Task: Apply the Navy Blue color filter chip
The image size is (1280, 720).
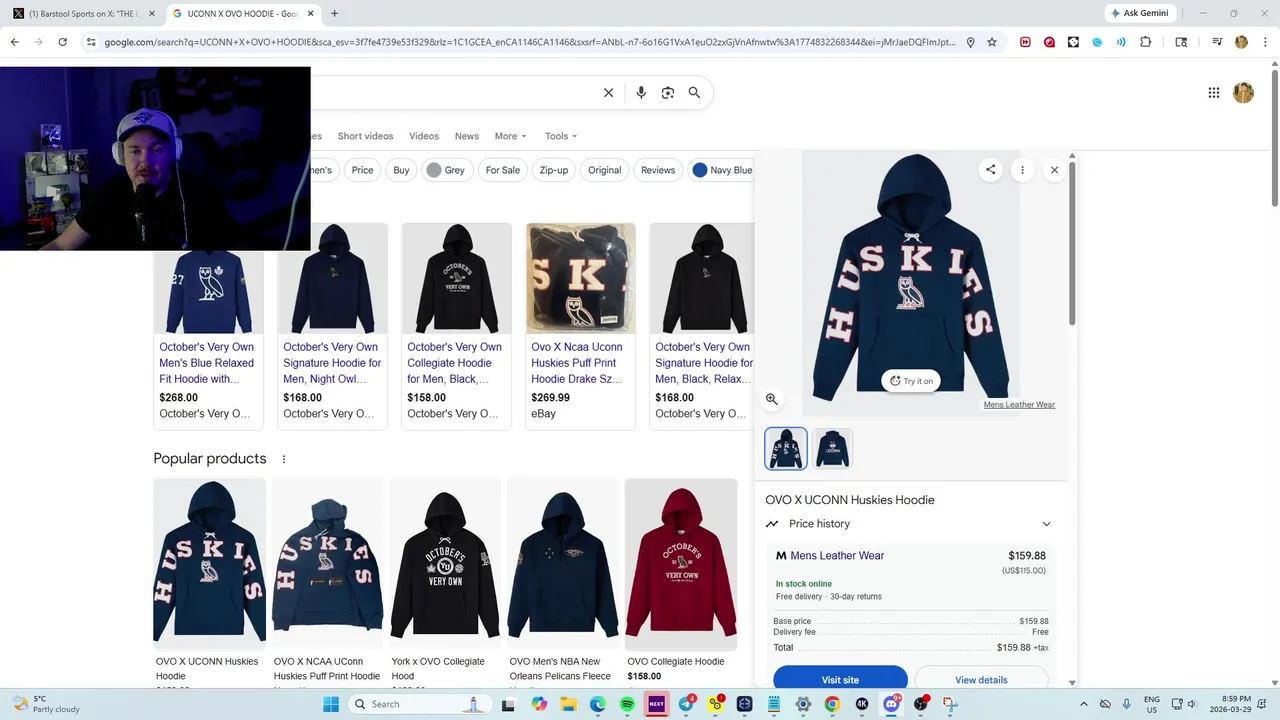Action: (x=722, y=170)
